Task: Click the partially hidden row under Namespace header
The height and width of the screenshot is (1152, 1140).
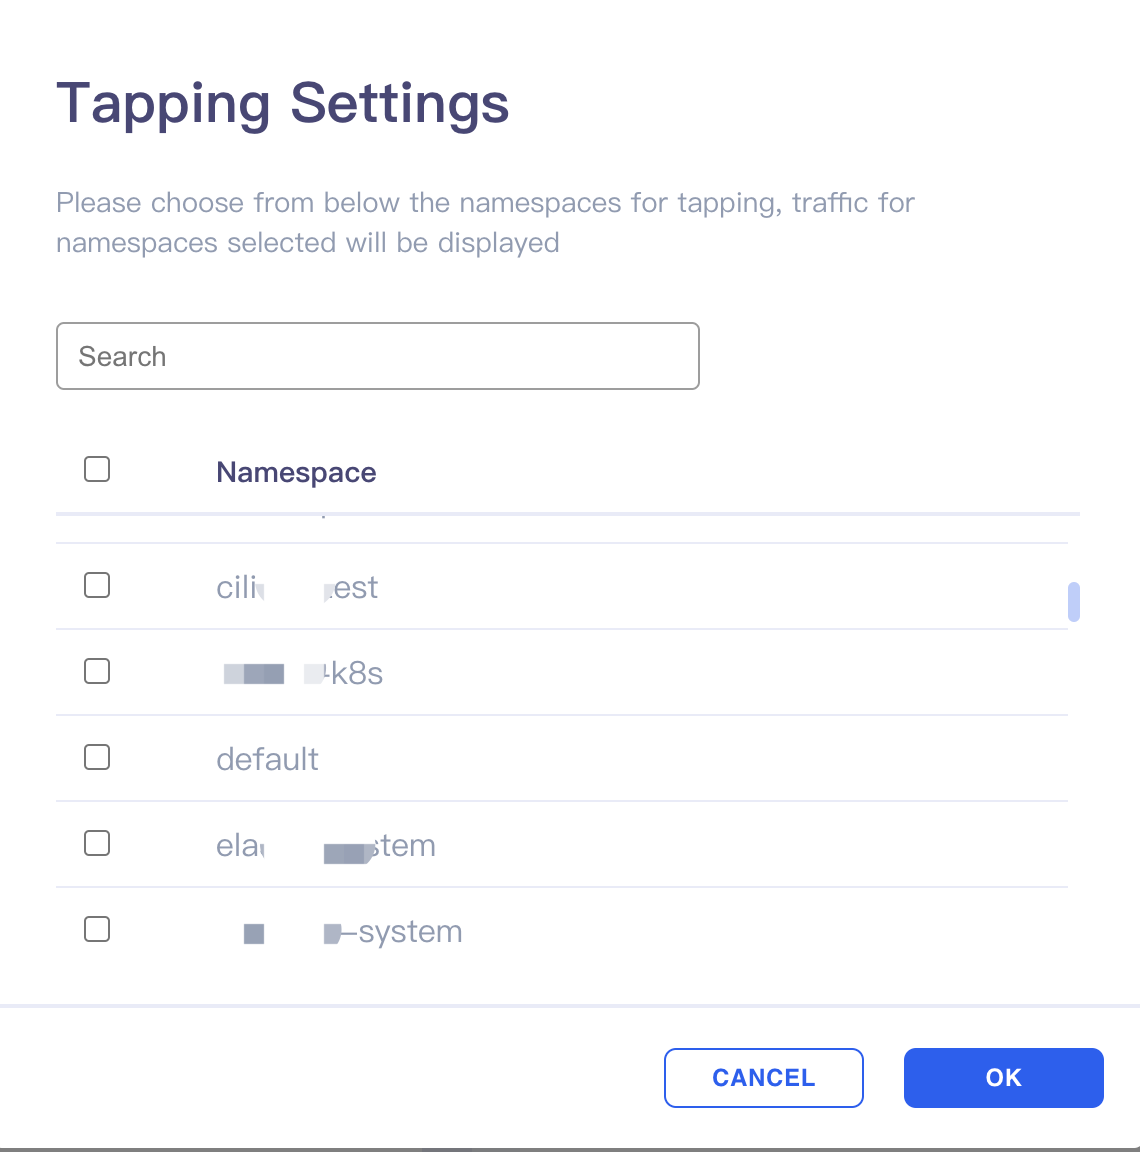Action: pos(561,529)
